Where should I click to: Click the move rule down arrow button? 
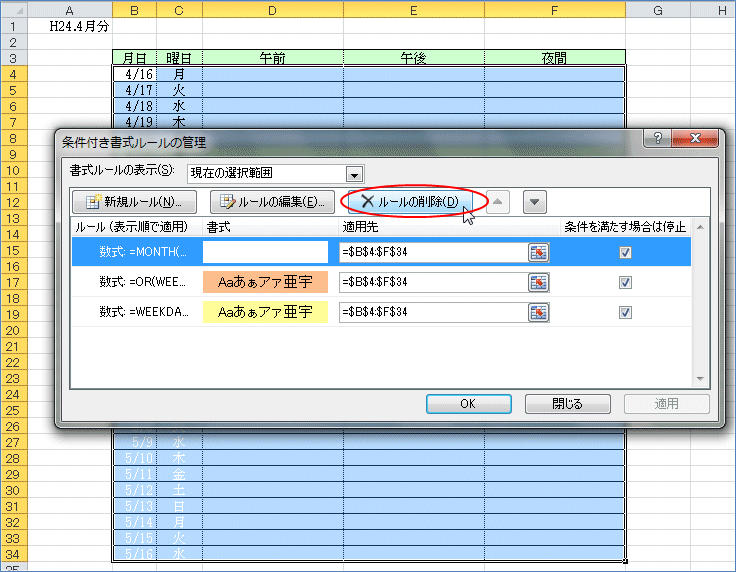pyautogui.click(x=535, y=202)
